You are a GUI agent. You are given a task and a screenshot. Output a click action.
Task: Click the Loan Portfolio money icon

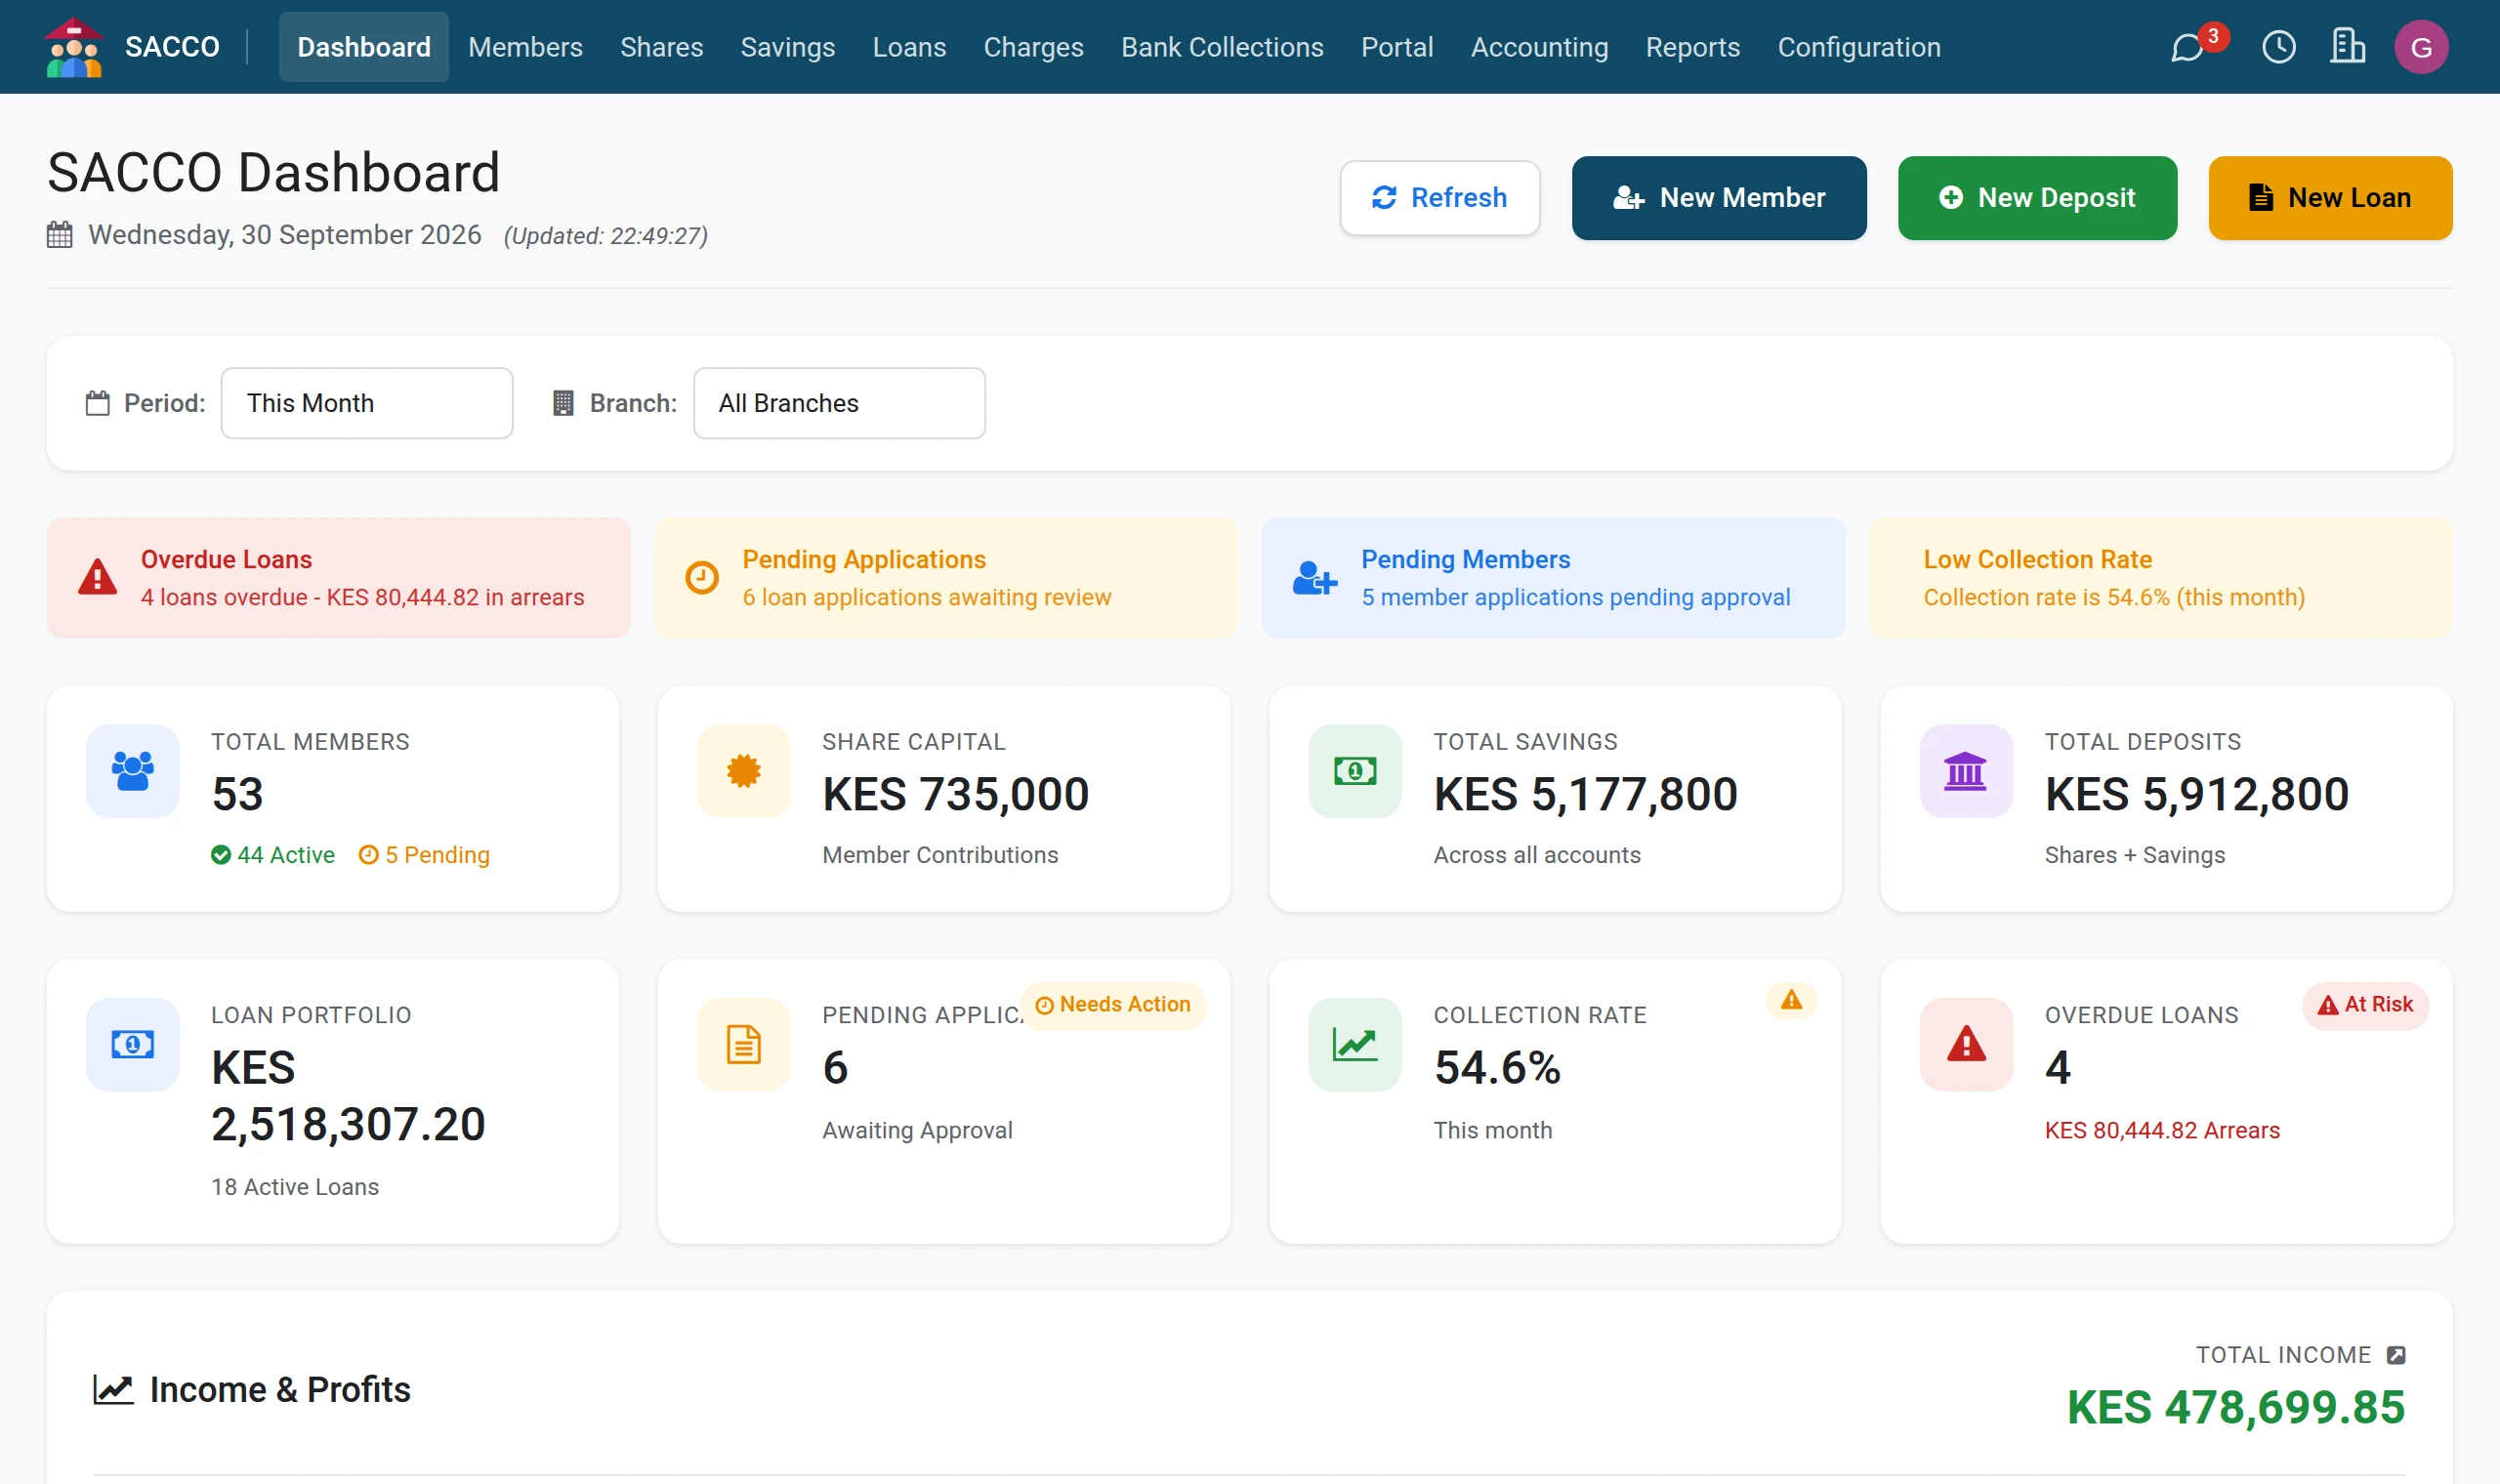point(133,1045)
